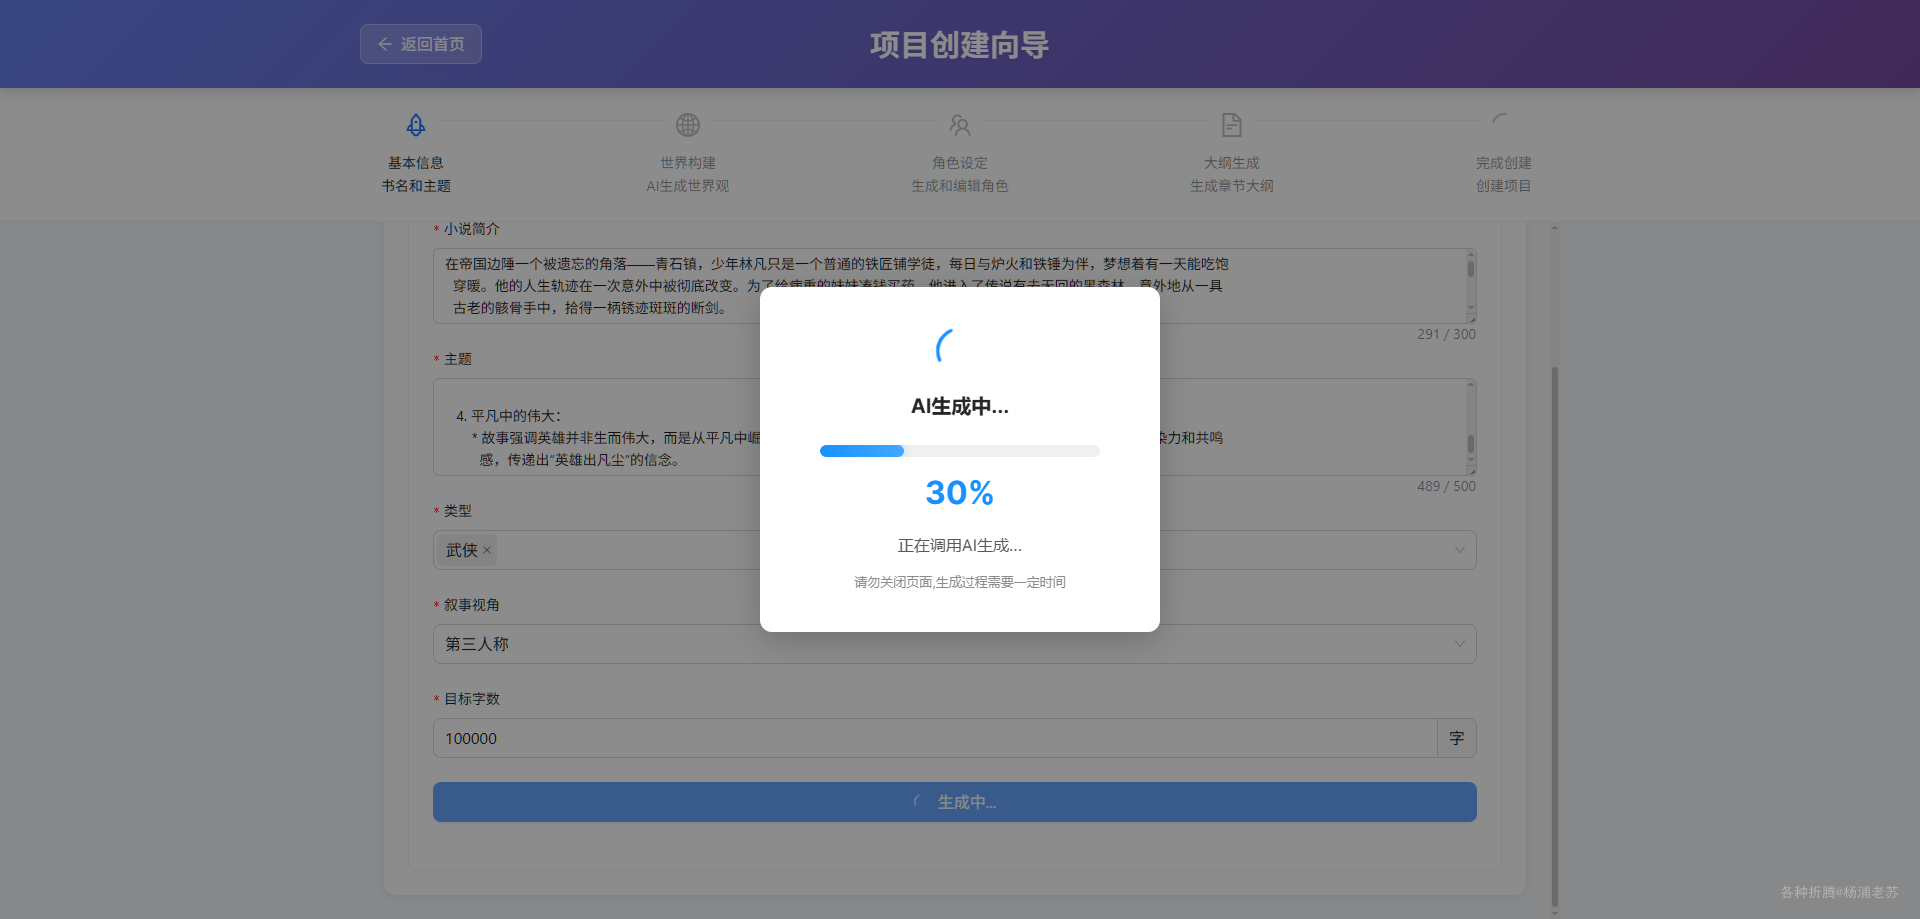Expand the 叙事视角 dropdown showing 第三人称

955,644
